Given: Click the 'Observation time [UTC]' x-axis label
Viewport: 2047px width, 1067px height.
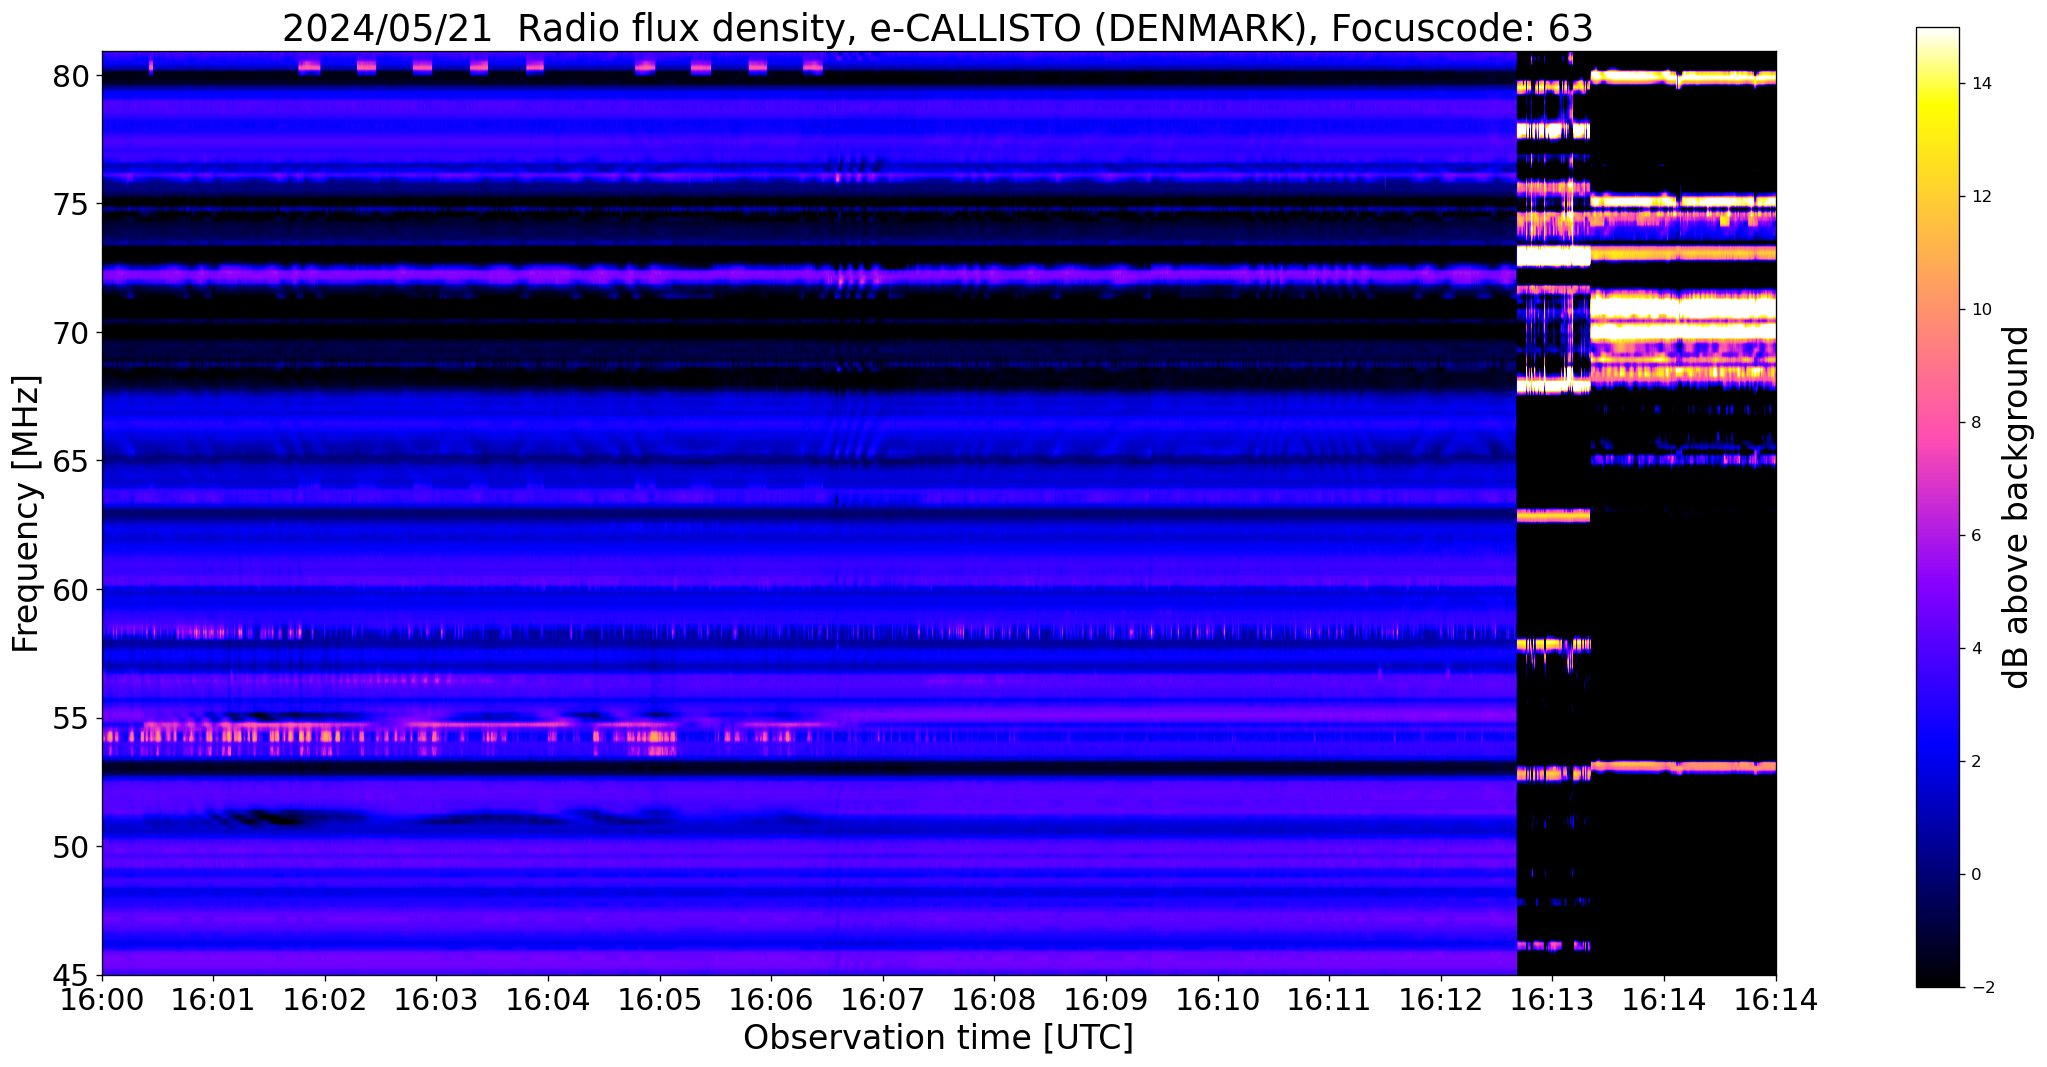Looking at the screenshot, I should tap(938, 1038).
